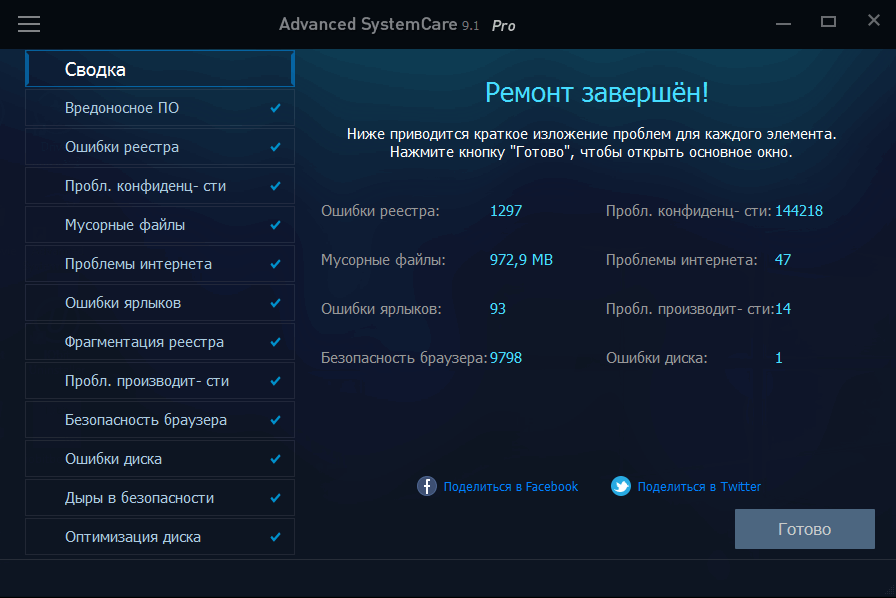
Task: Click performance problems value 14
Action: pyautogui.click(x=783, y=309)
